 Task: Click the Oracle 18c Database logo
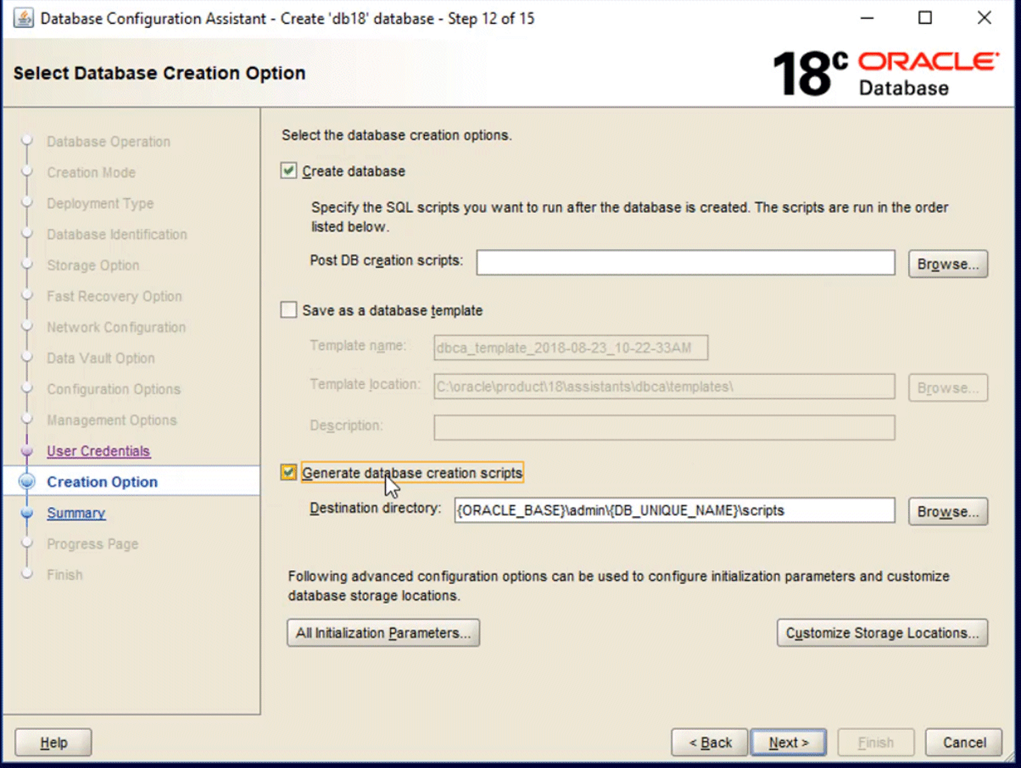(885, 73)
